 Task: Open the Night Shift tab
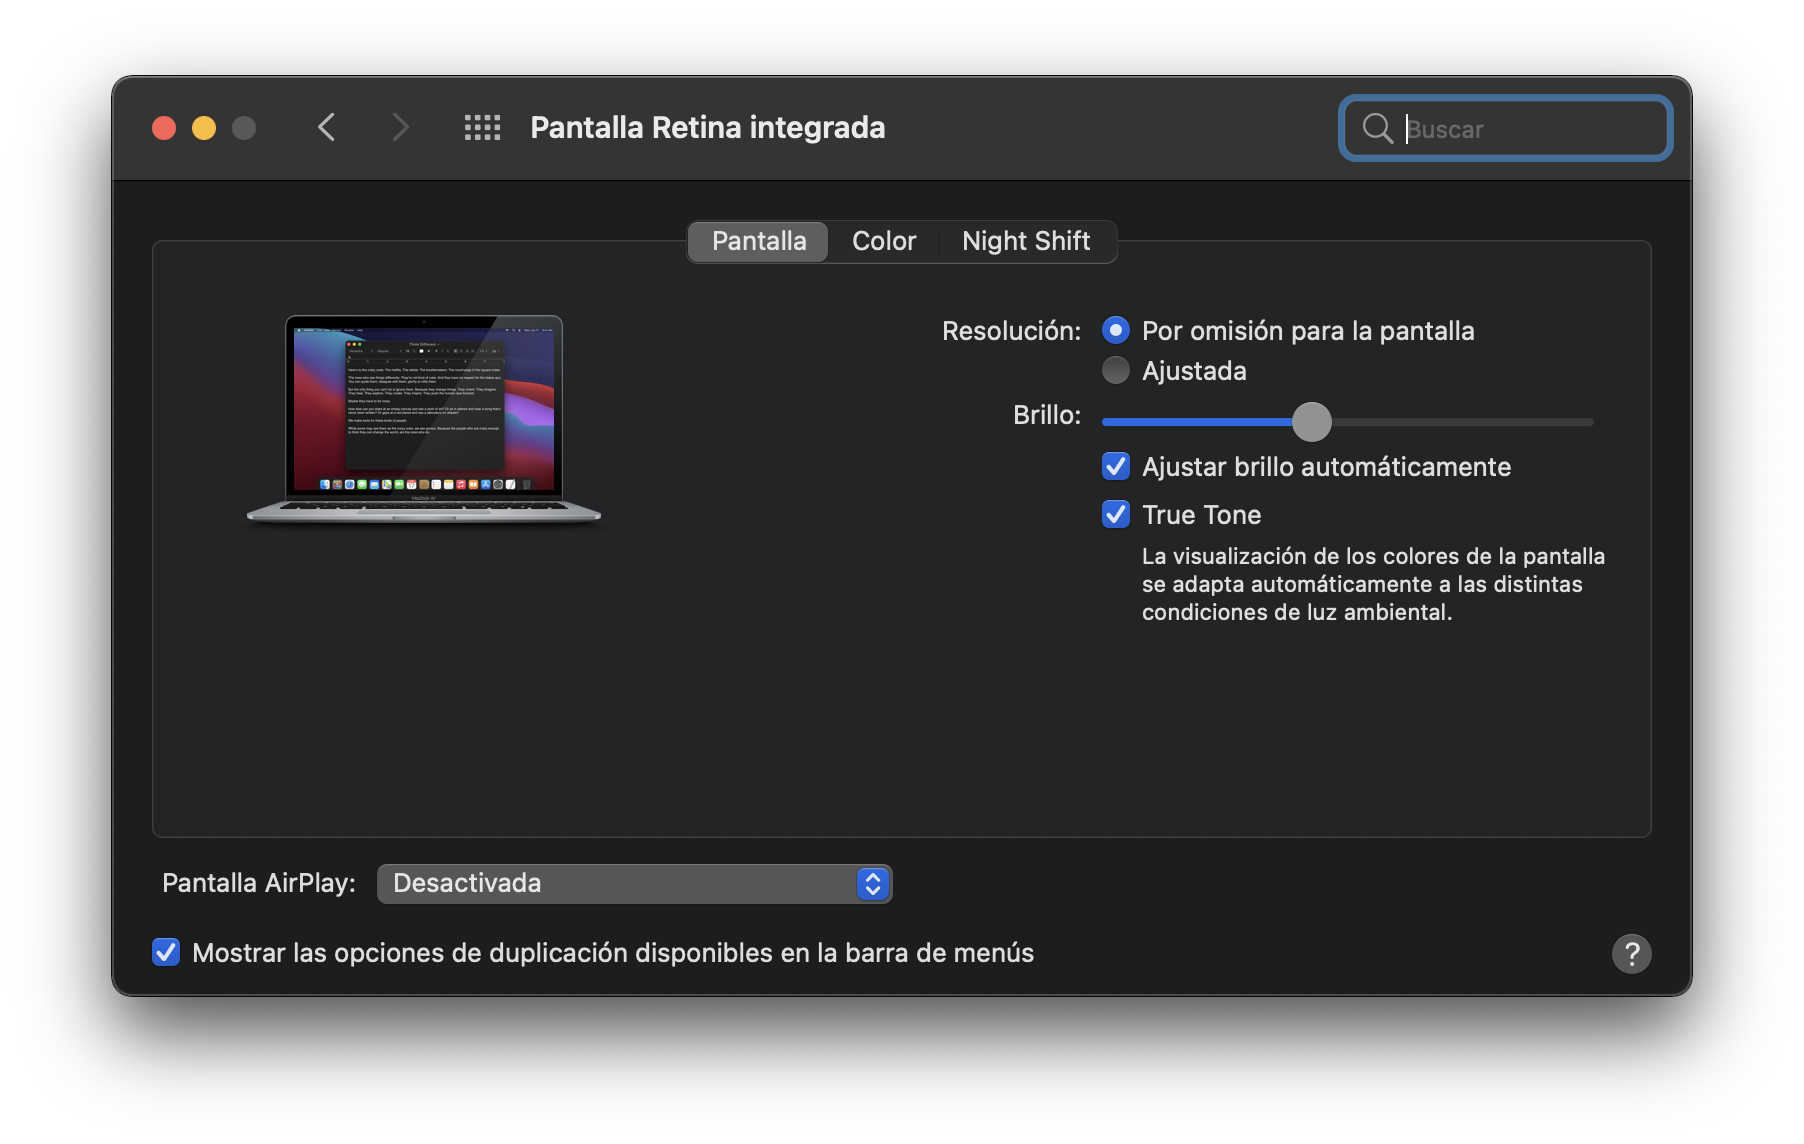(x=1026, y=242)
